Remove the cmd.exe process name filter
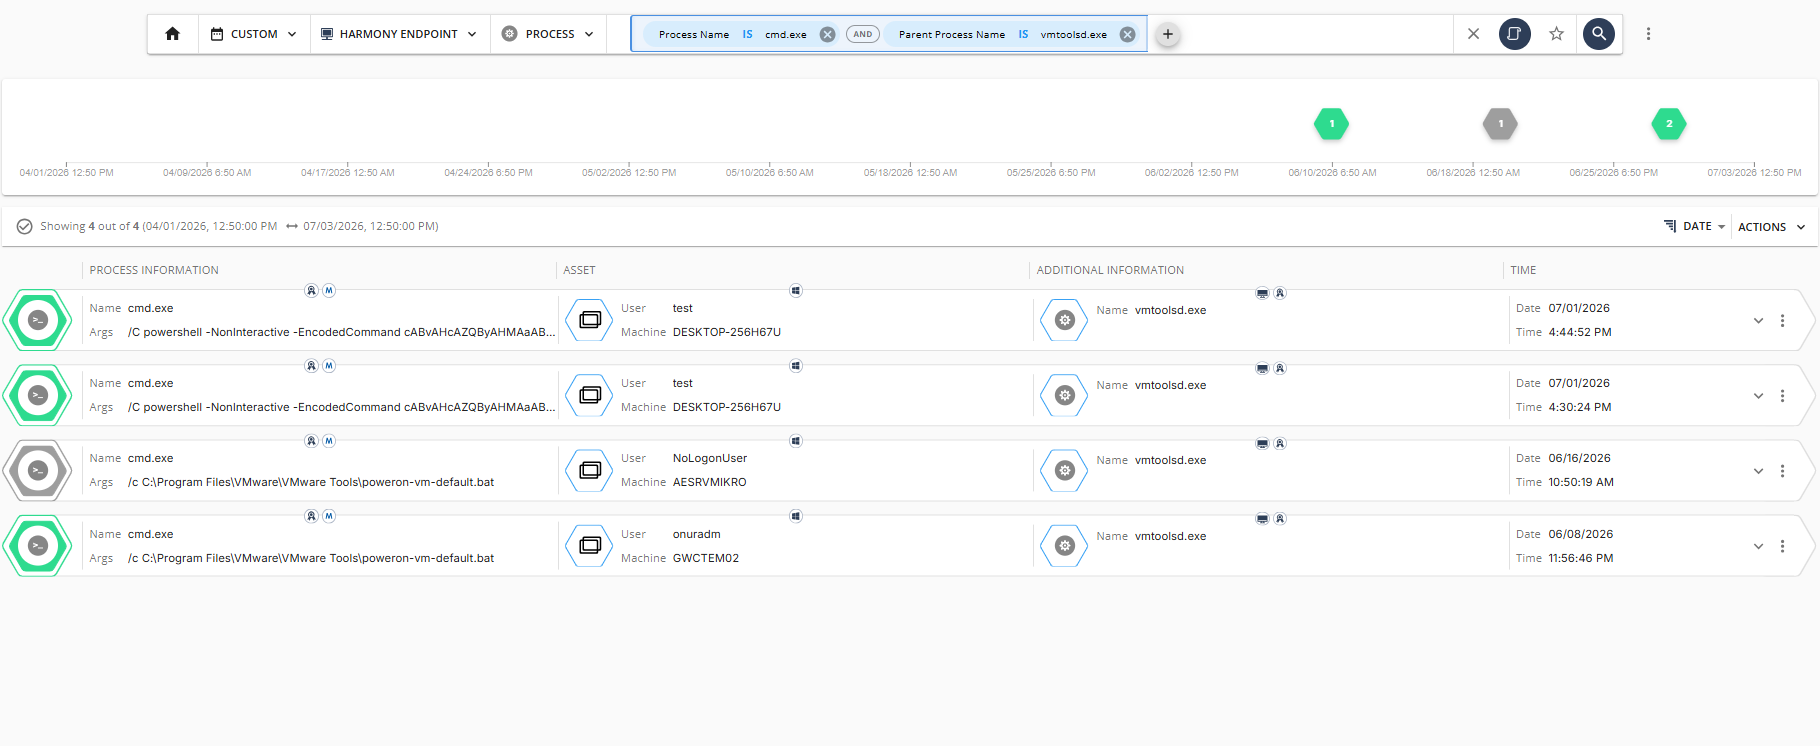Viewport: 1820px width, 746px height. click(x=827, y=34)
